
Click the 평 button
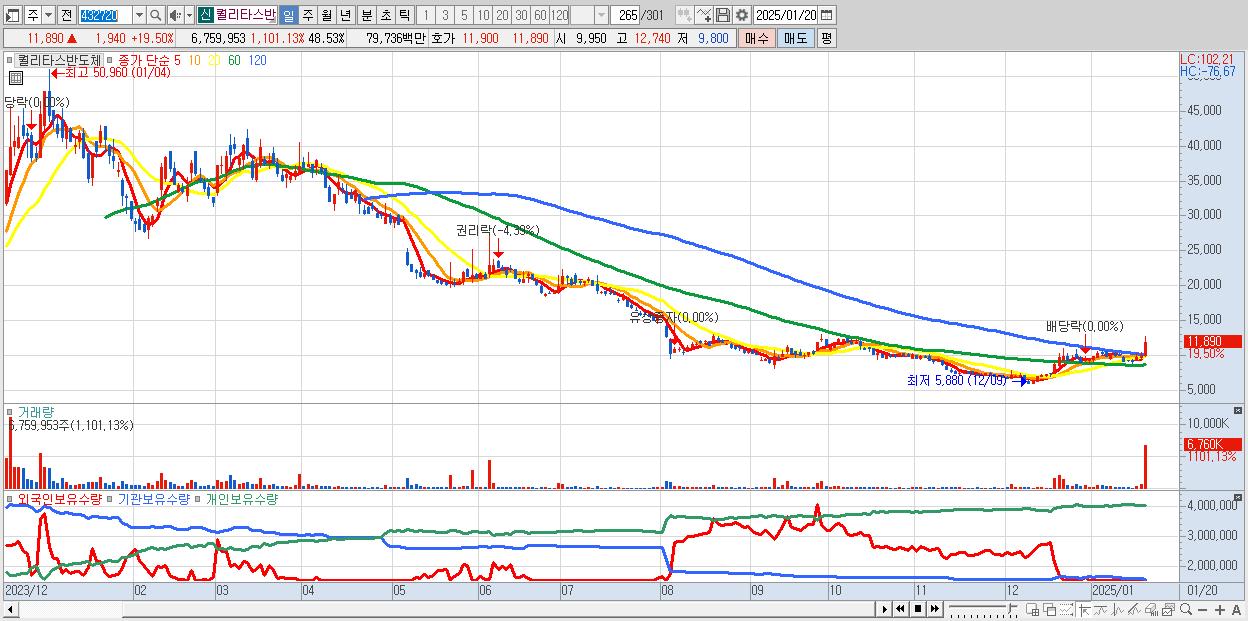(x=826, y=38)
